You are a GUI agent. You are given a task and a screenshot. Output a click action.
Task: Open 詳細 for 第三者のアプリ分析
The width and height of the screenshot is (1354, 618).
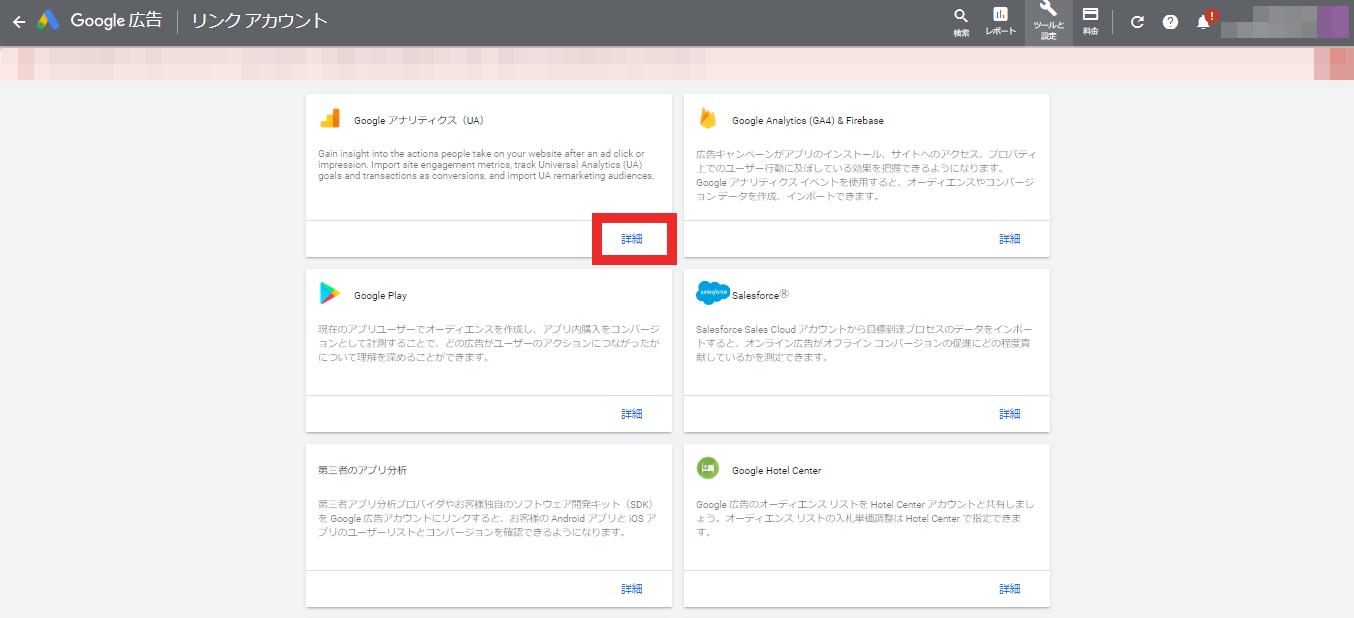click(632, 589)
